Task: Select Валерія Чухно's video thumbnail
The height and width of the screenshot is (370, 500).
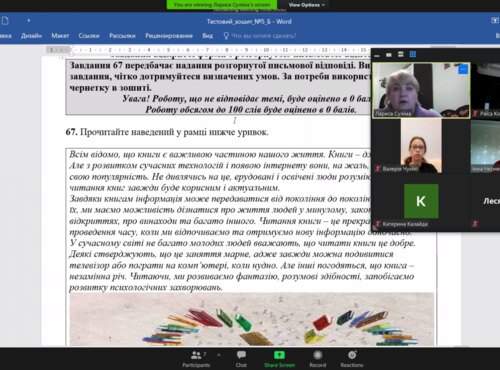Action: tap(421, 146)
